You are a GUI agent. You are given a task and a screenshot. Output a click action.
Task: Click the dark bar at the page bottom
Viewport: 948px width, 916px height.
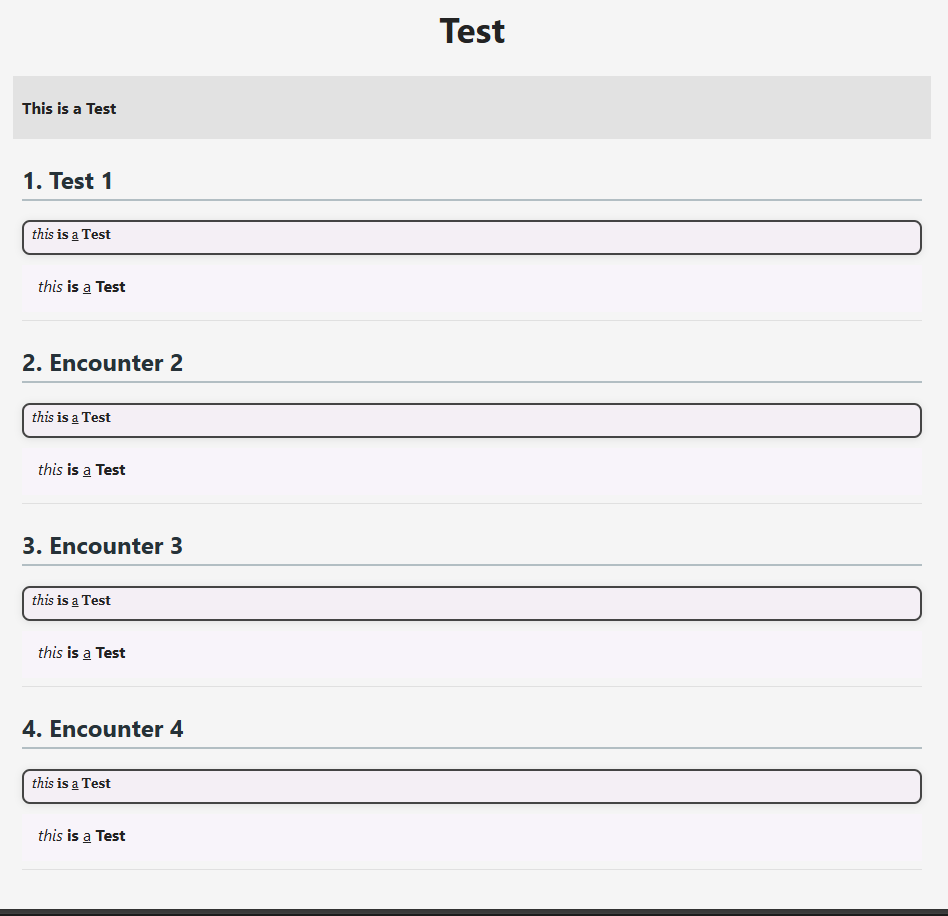click(x=474, y=912)
